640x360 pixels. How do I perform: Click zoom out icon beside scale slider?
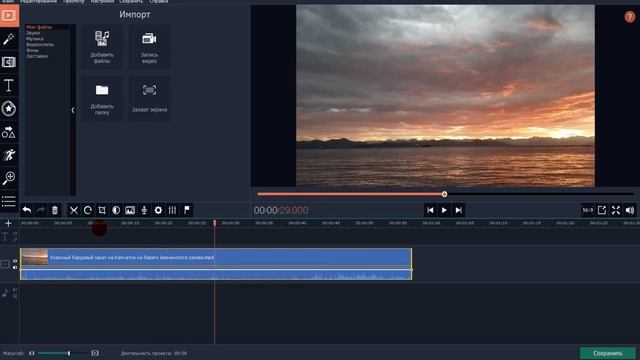(x=32, y=353)
